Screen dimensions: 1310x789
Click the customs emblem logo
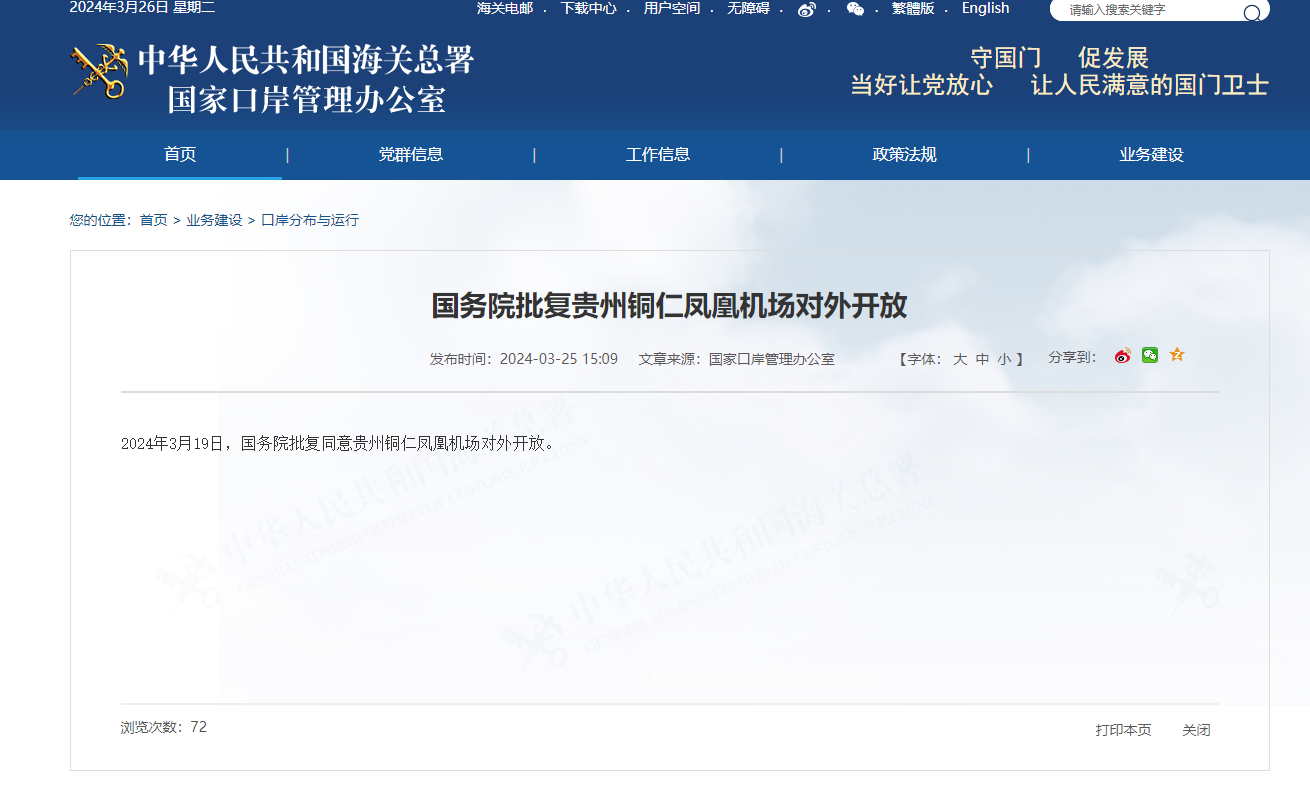coord(98,71)
